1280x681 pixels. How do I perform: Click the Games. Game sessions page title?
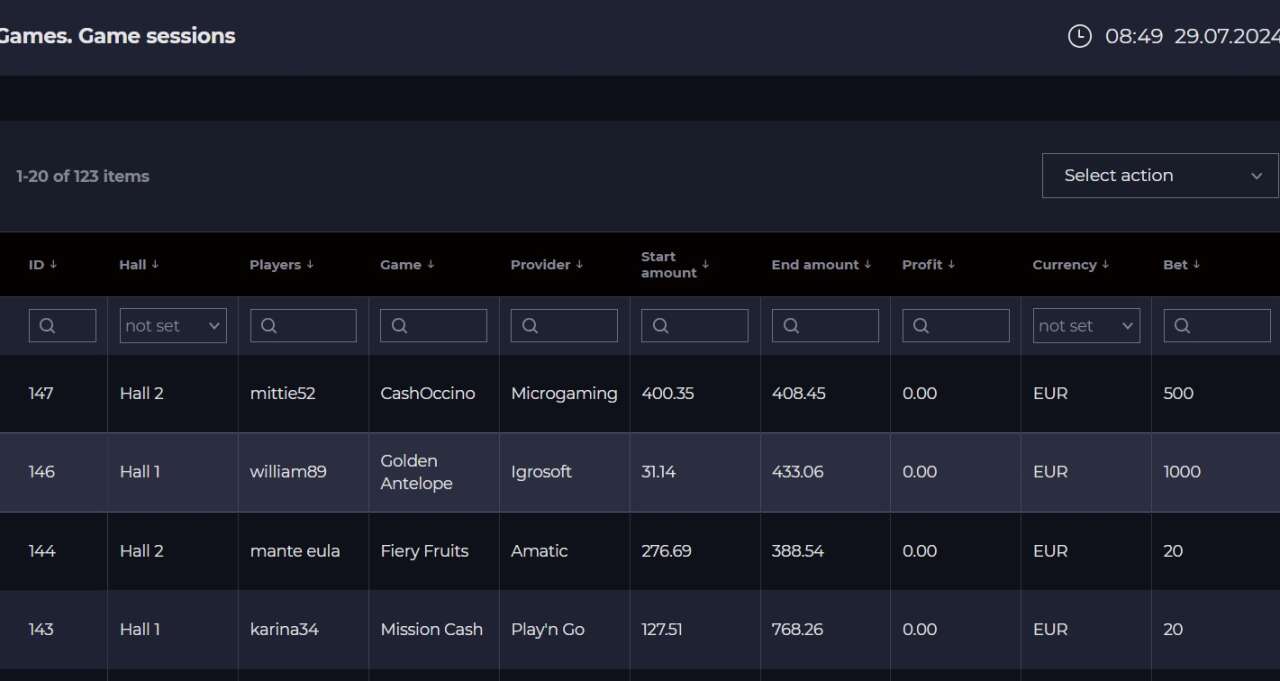click(116, 36)
